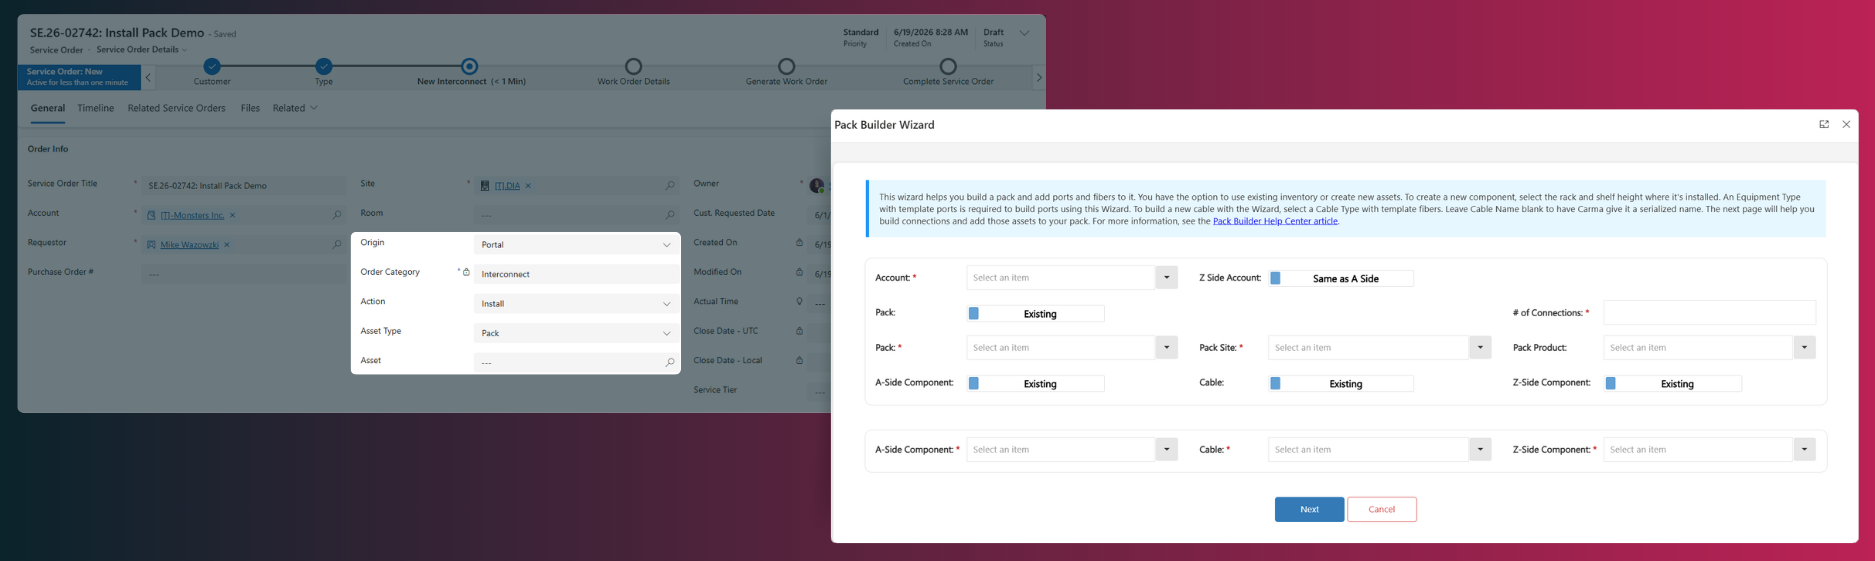Screen dimensions: 1875x561
Task: Click the Account field search magnifier icon
Action: click(337, 215)
